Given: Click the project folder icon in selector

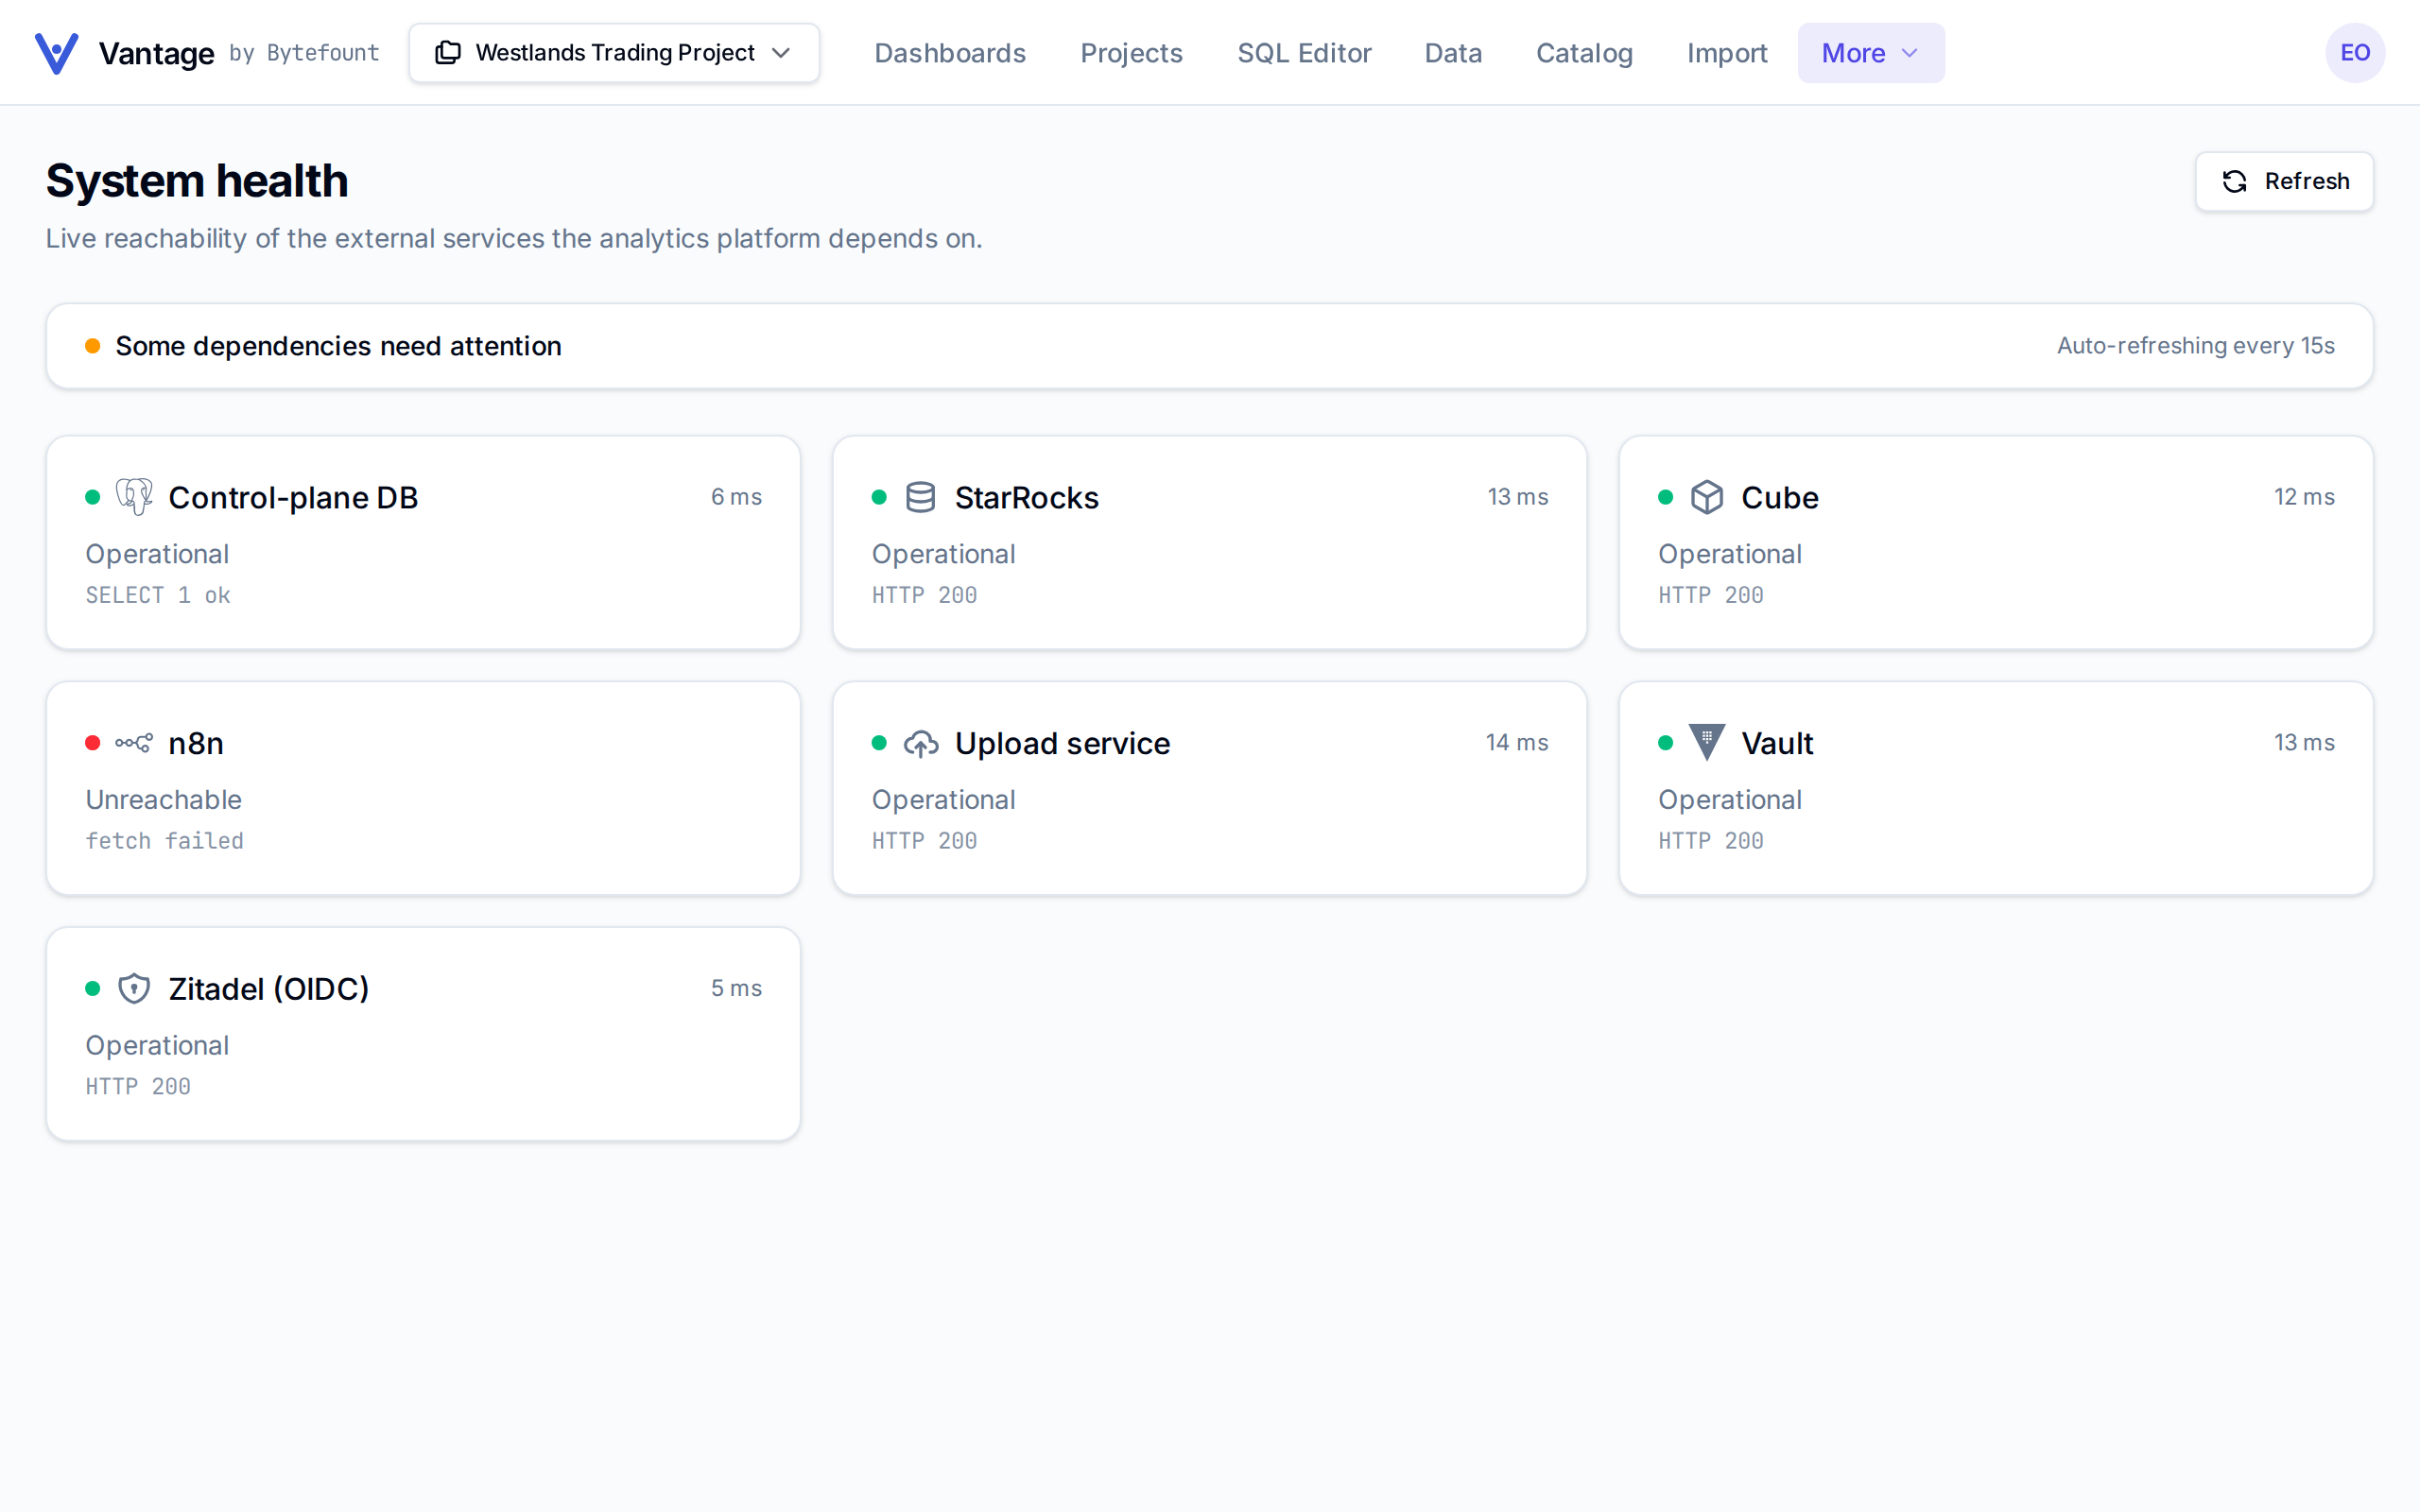Looking at the screenshot, I should coord(448,53).
